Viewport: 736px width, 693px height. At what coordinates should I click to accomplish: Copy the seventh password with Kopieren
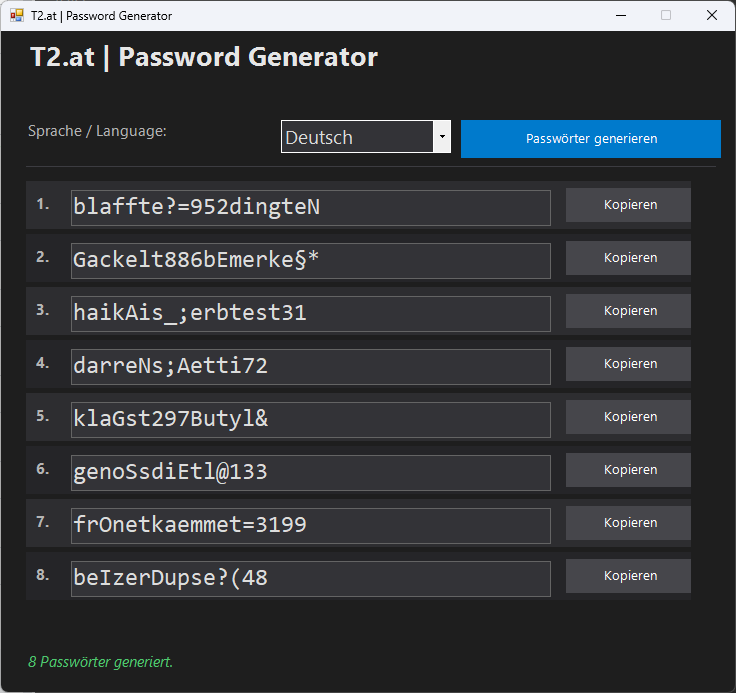(629, 523)
